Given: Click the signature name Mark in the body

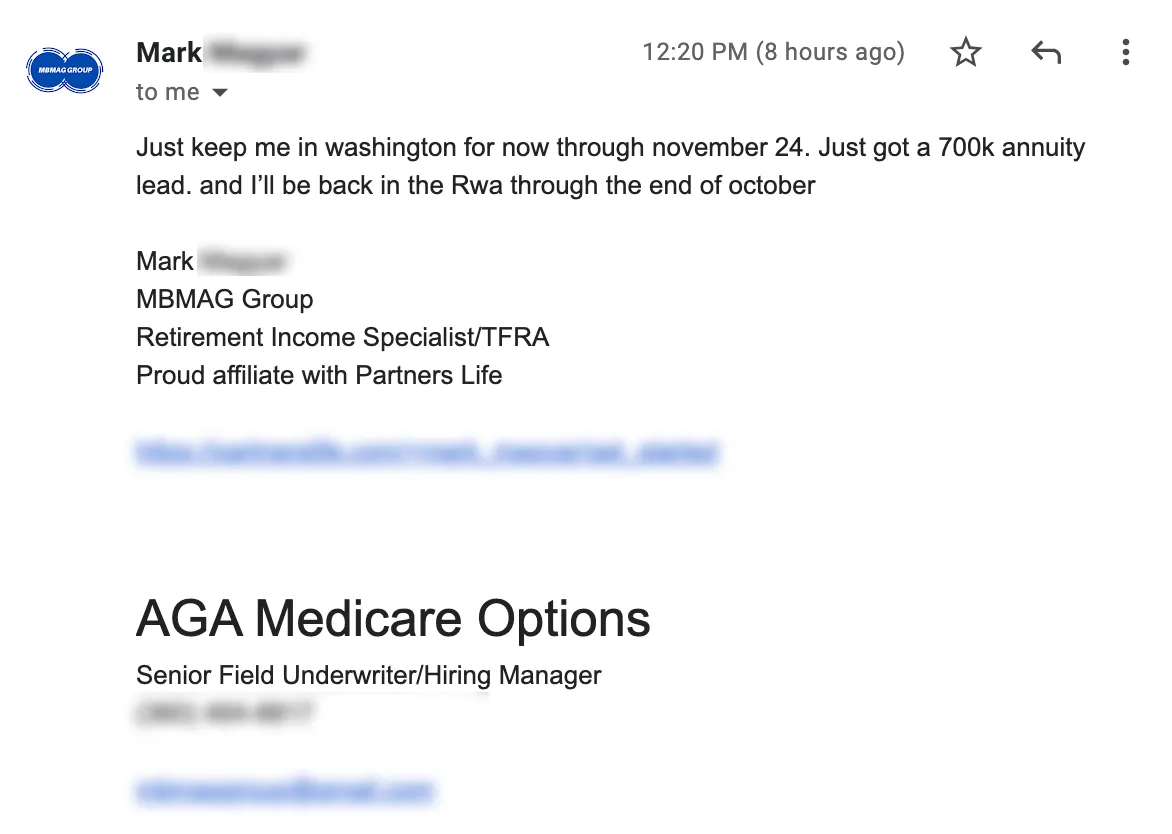Looking at the screenshot, I should click(x=164, y=262).
